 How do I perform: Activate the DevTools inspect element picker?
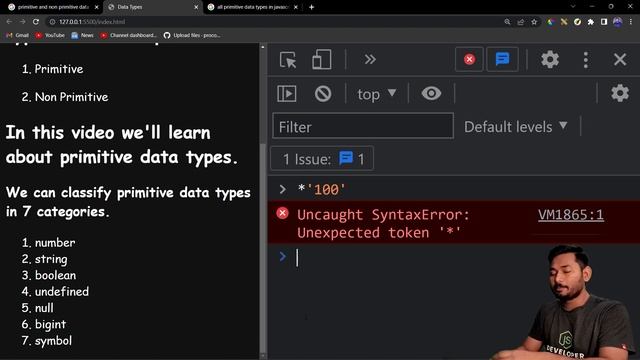point(288,60)
